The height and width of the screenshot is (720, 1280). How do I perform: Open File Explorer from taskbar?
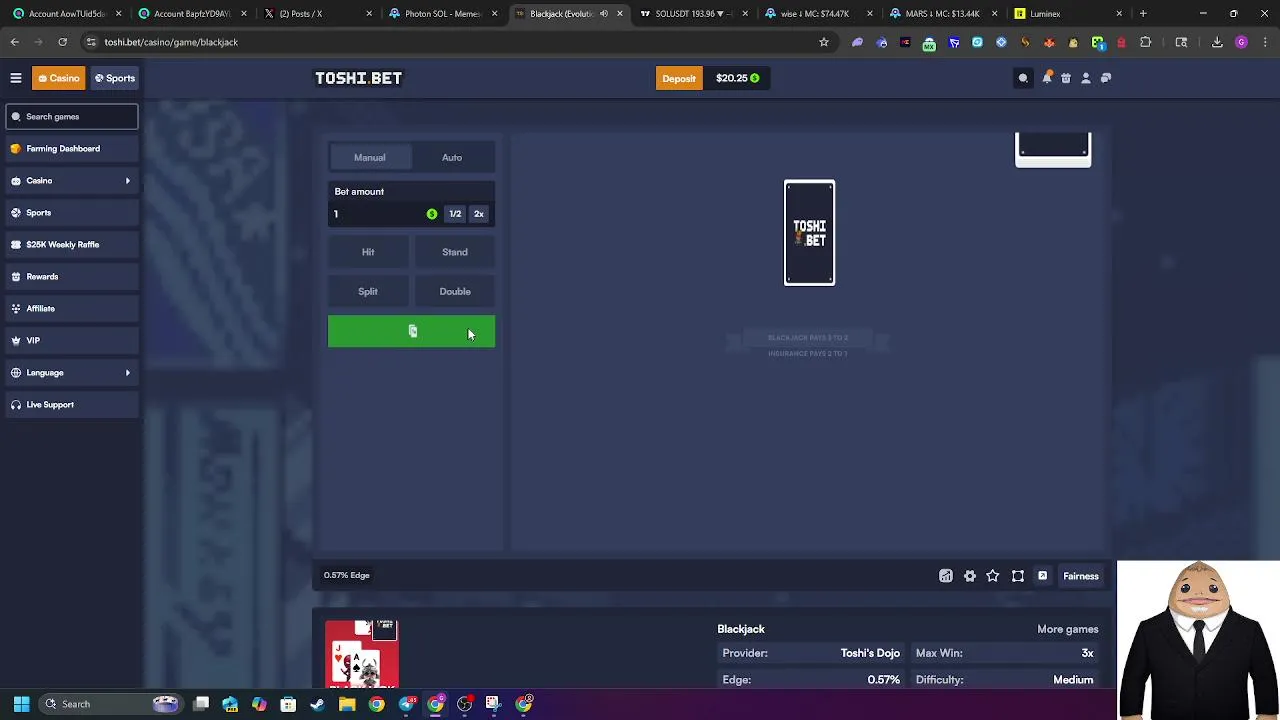347,704
